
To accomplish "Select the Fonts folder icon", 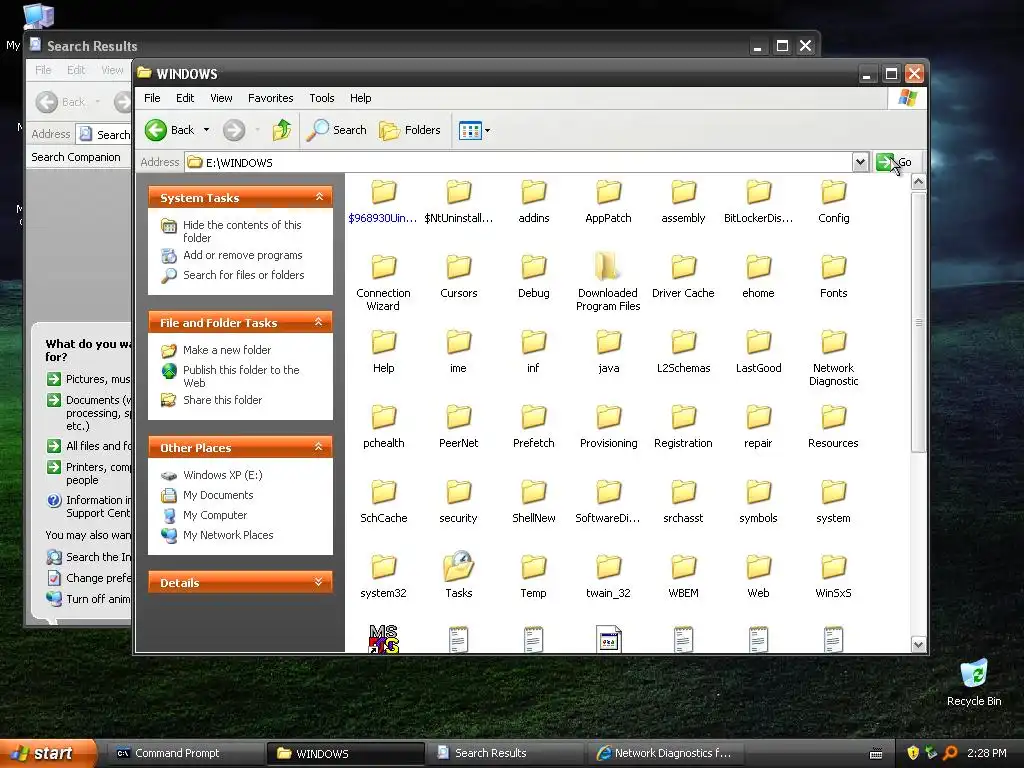I will (x=833, y=267).
